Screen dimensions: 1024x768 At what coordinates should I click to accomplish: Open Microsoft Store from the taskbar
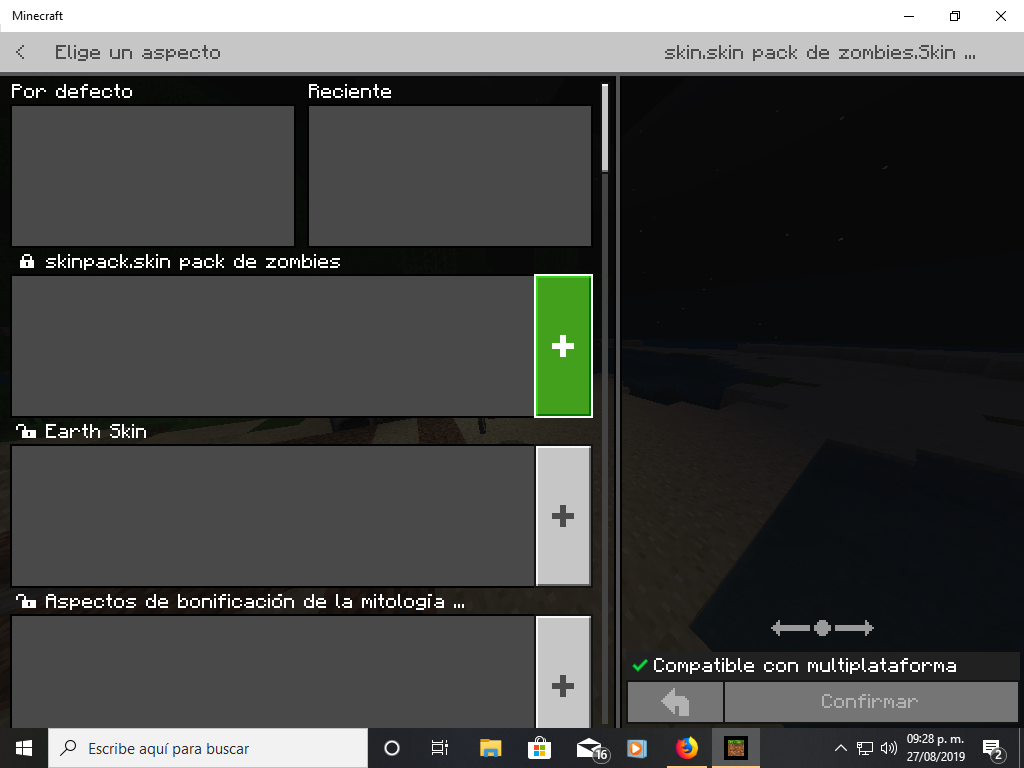click(539, 748)
